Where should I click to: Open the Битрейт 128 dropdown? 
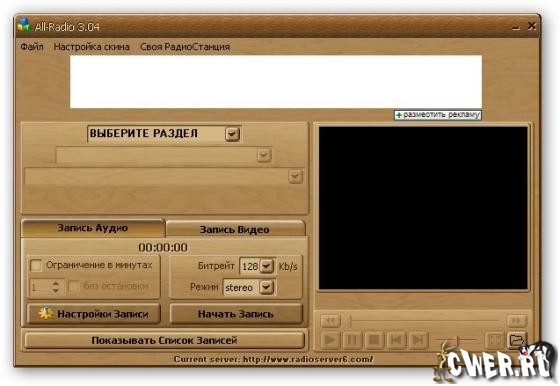pos(266,266)
